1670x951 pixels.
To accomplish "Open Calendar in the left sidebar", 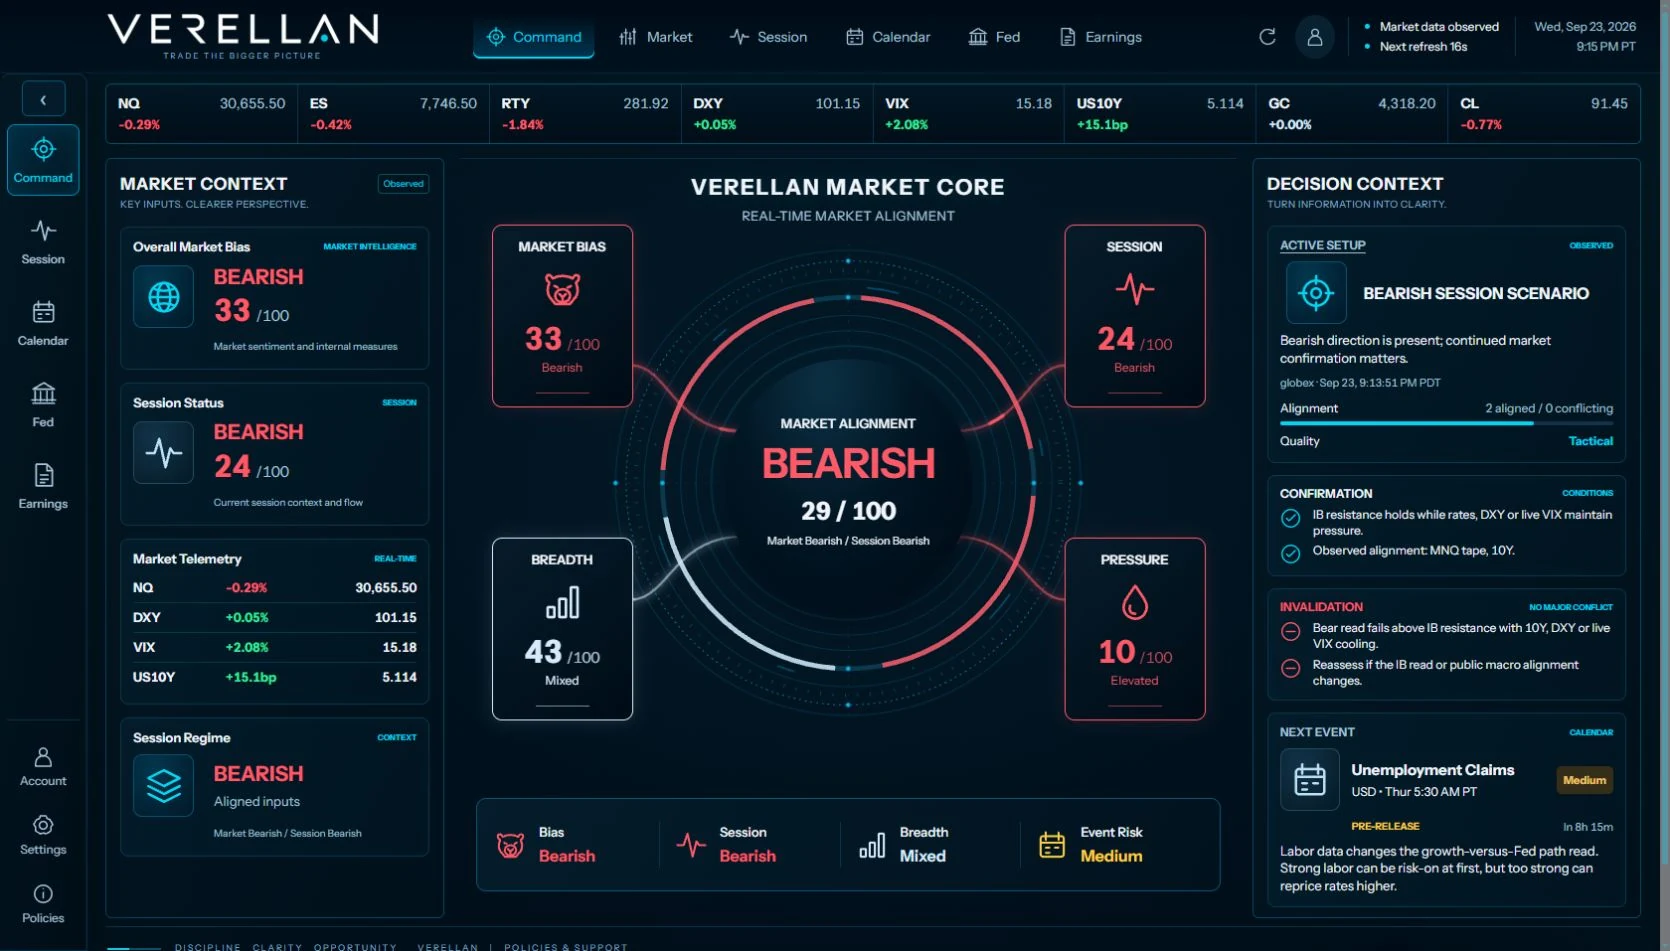I will pos(43,324).
